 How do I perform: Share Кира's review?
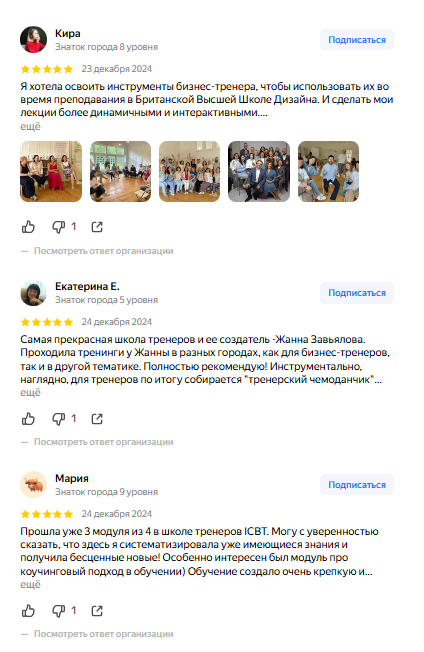(97, 227)
